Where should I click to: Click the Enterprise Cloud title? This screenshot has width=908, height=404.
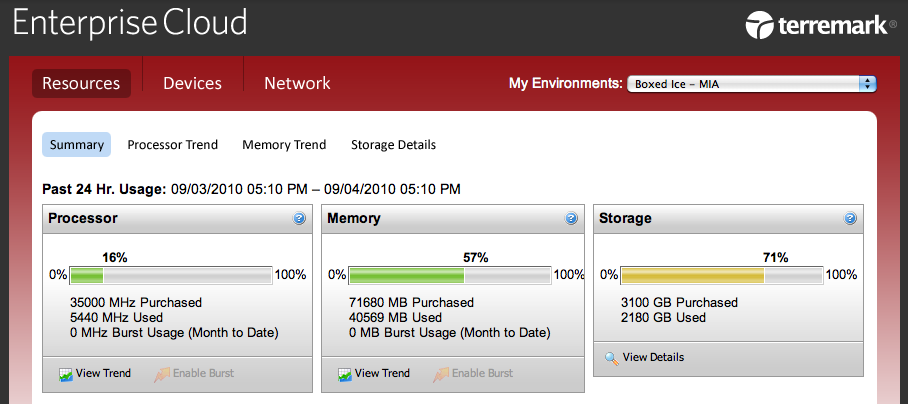130,24
